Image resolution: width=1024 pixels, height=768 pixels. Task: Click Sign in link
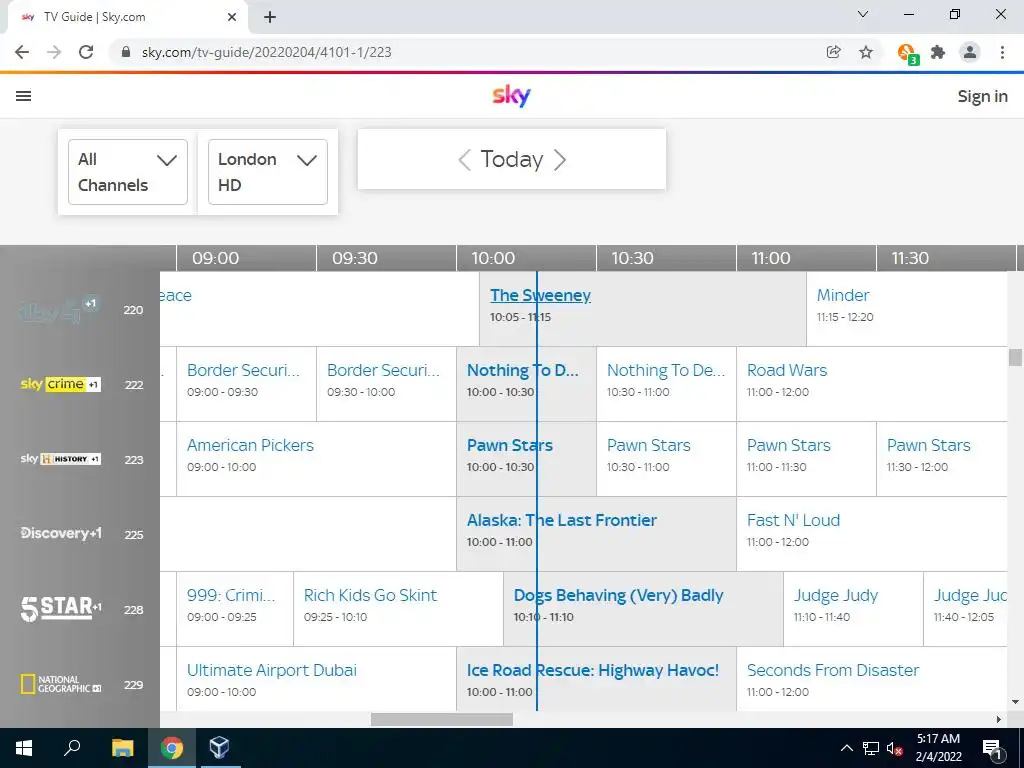click(982, 97)
